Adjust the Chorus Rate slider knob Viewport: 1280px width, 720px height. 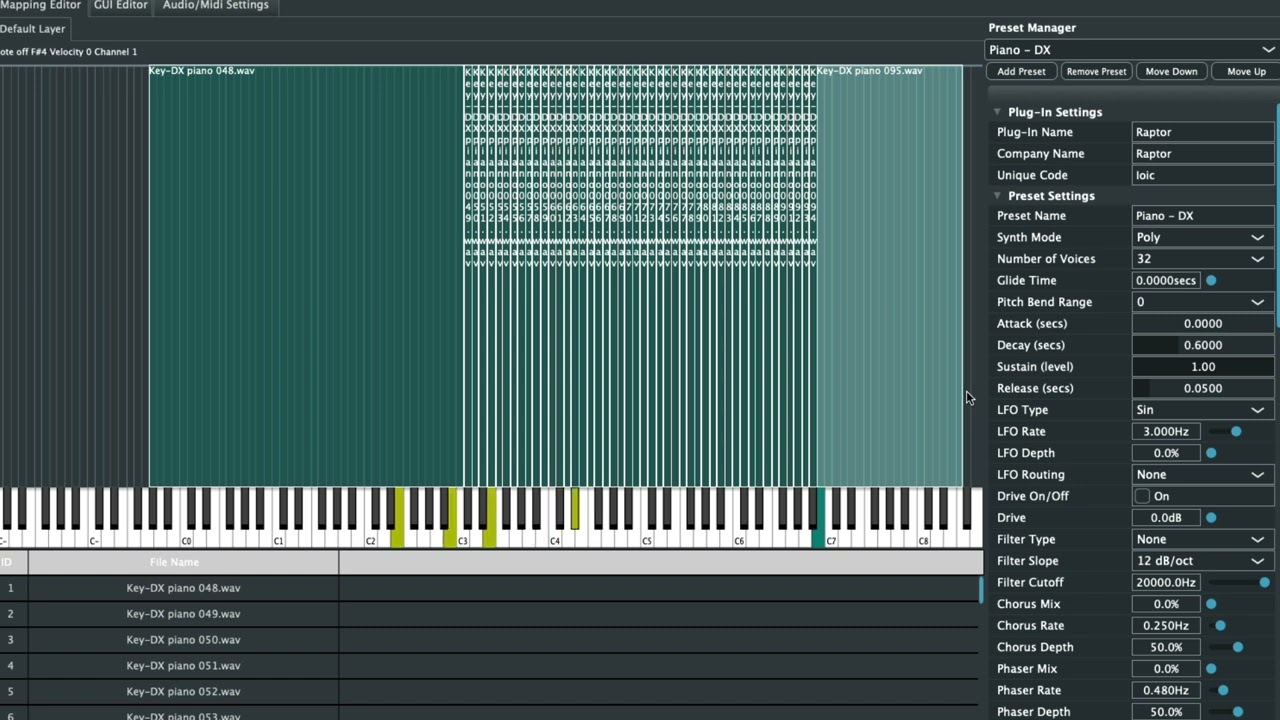(1220, 626)
